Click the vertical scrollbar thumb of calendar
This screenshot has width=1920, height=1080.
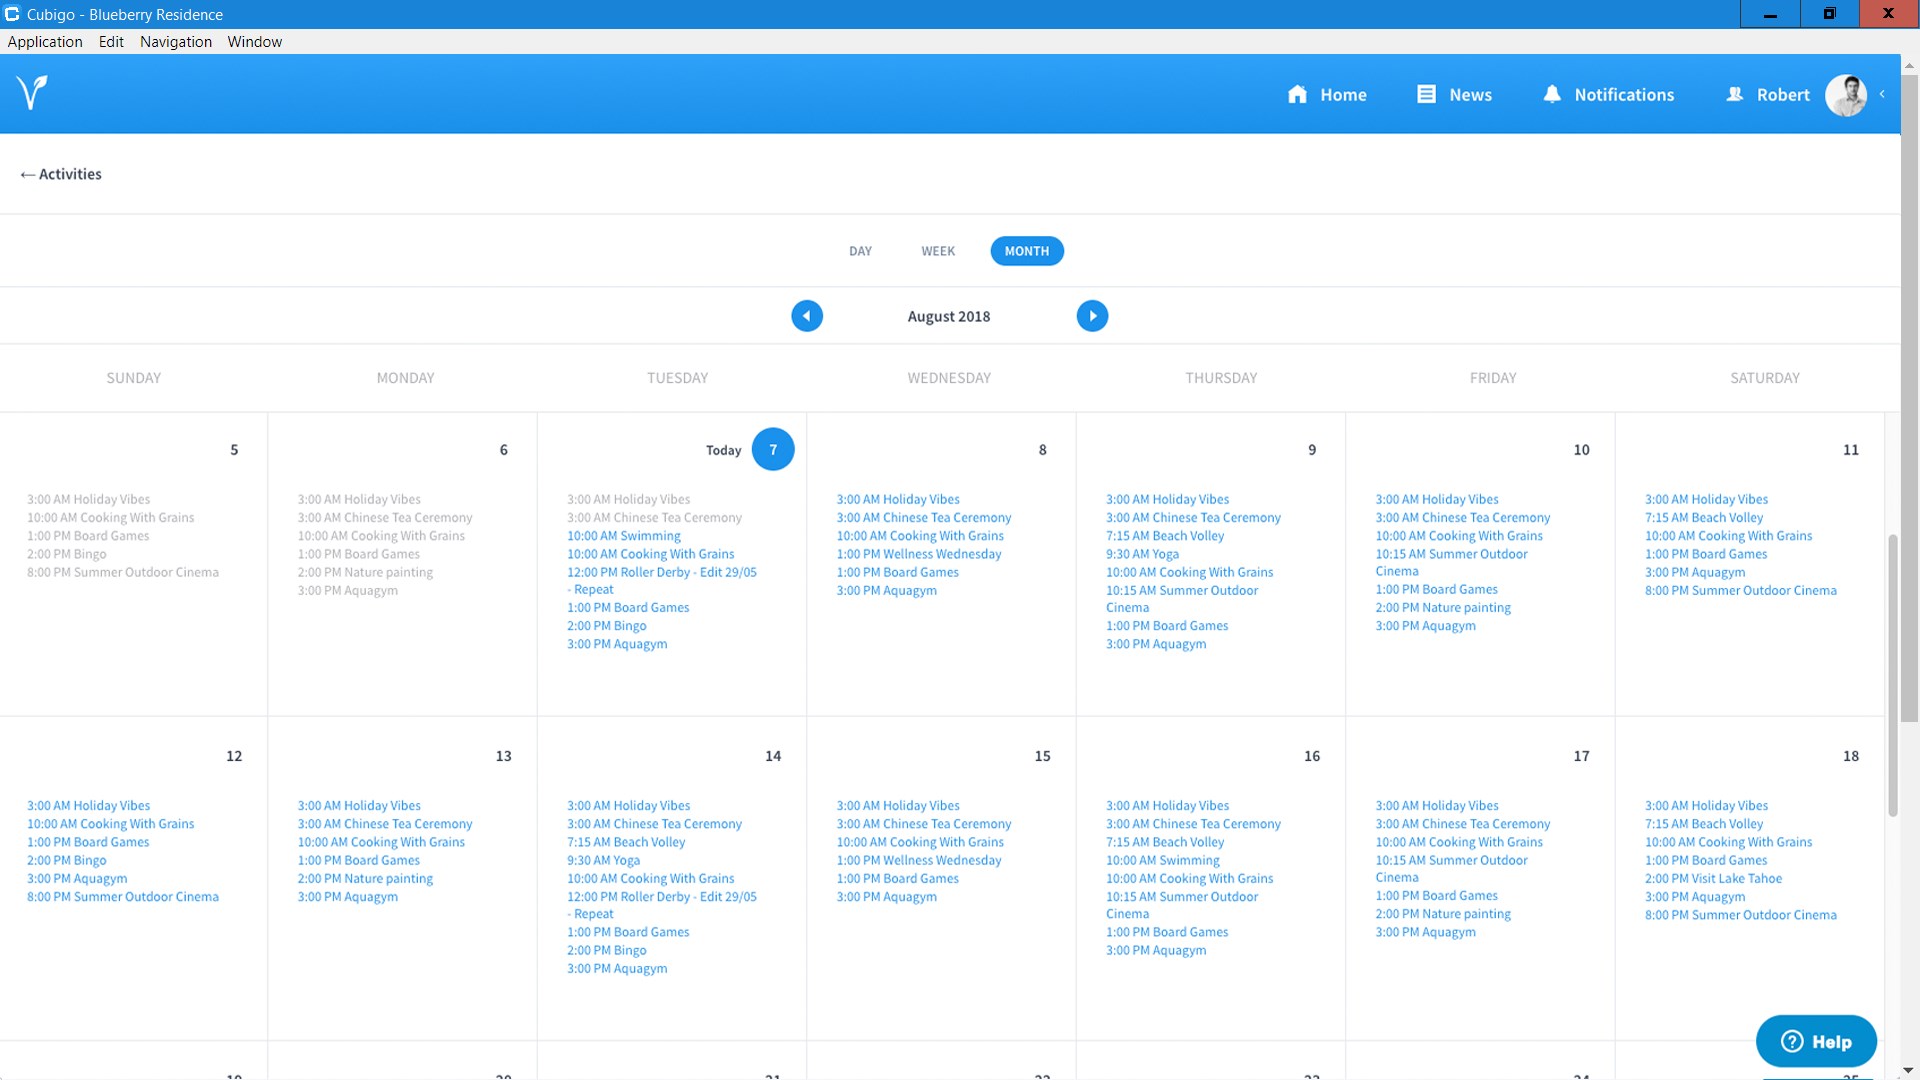1892,675
